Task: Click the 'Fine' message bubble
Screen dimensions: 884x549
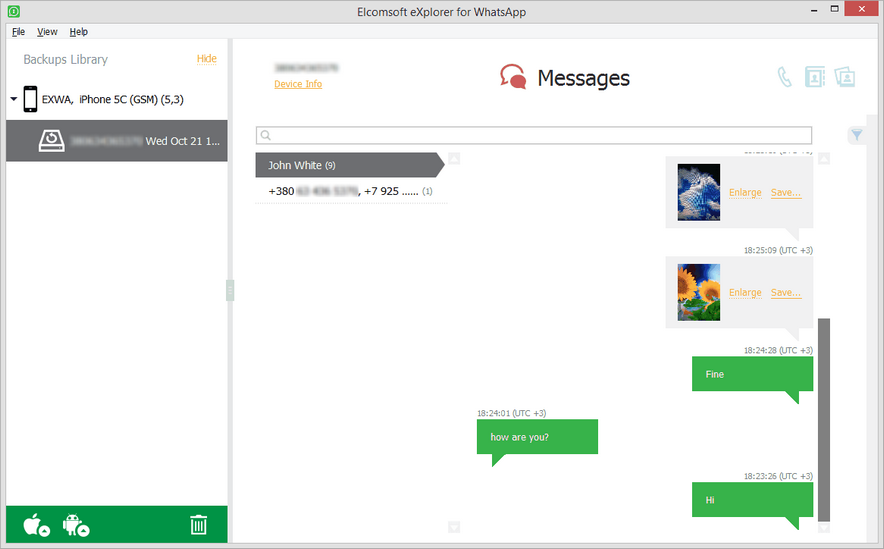Action: [x=752, y=374]
